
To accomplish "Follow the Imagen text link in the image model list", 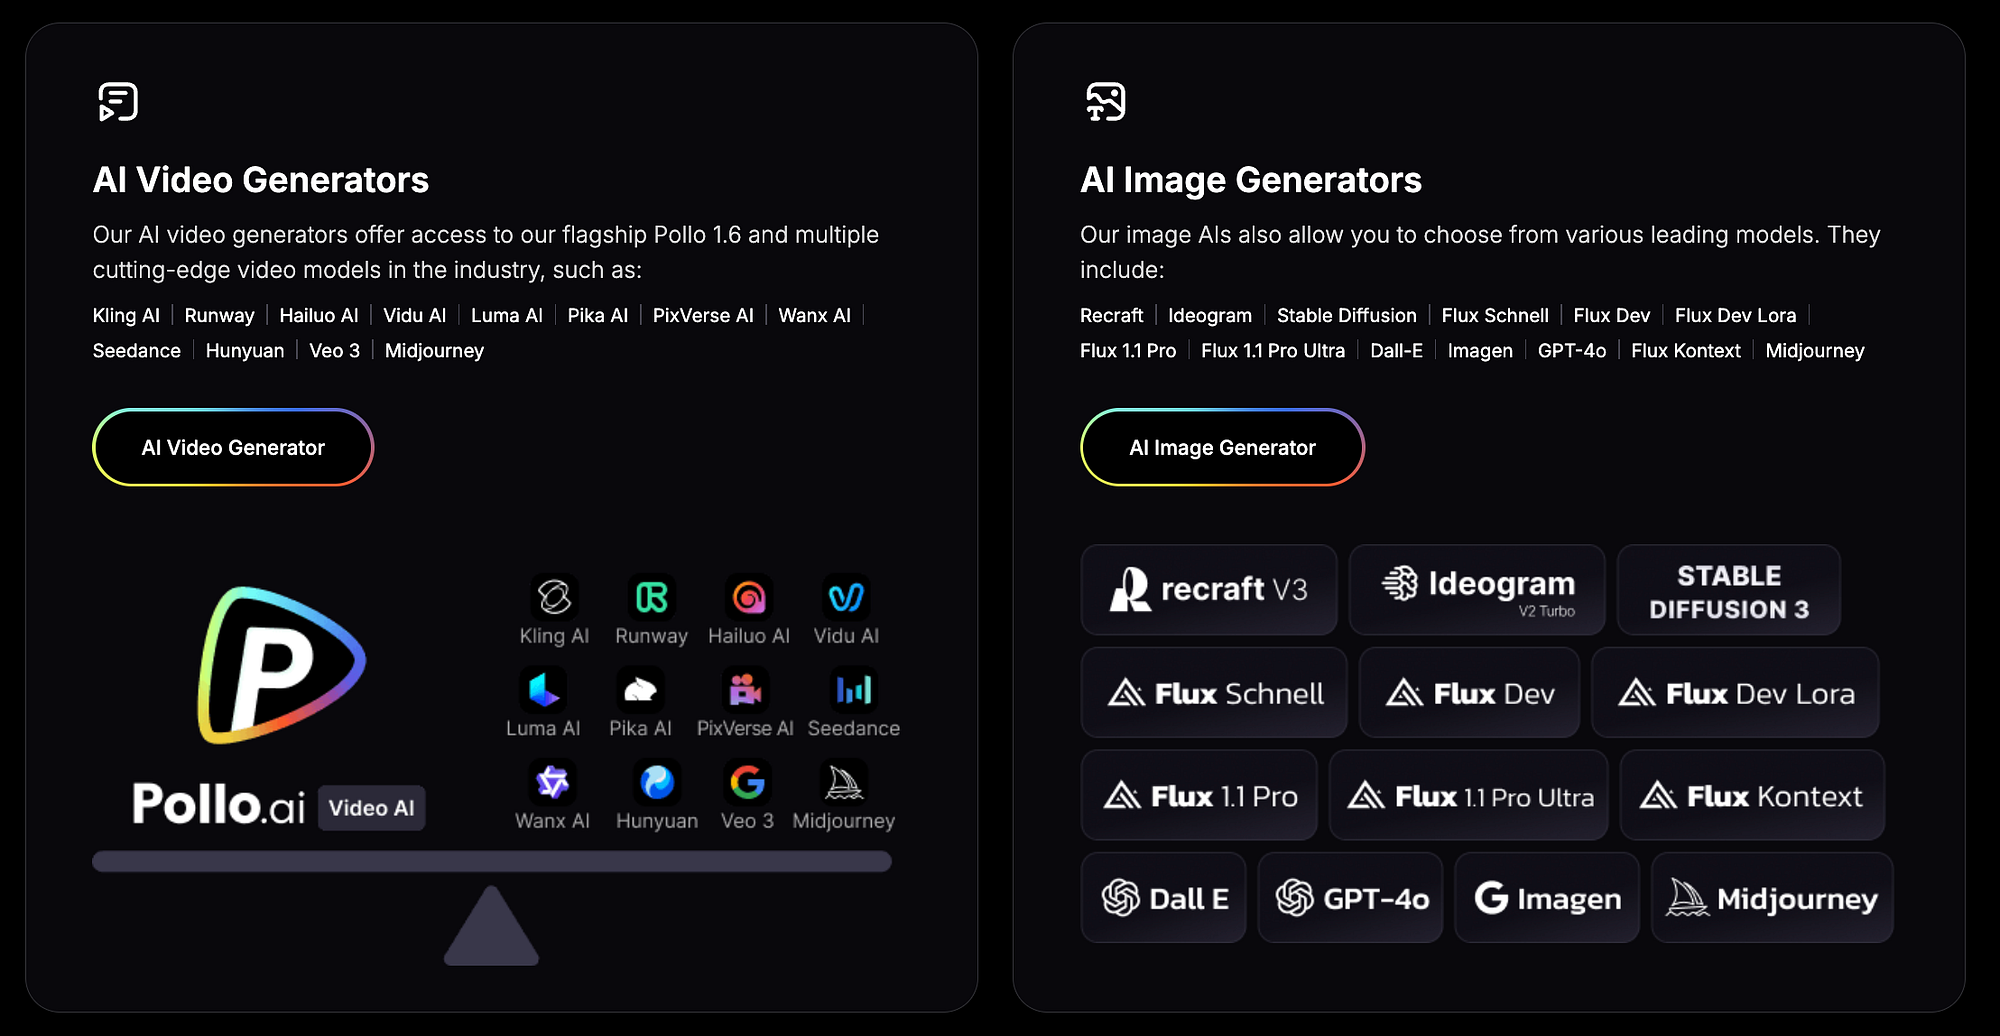I will (1480, 351).
